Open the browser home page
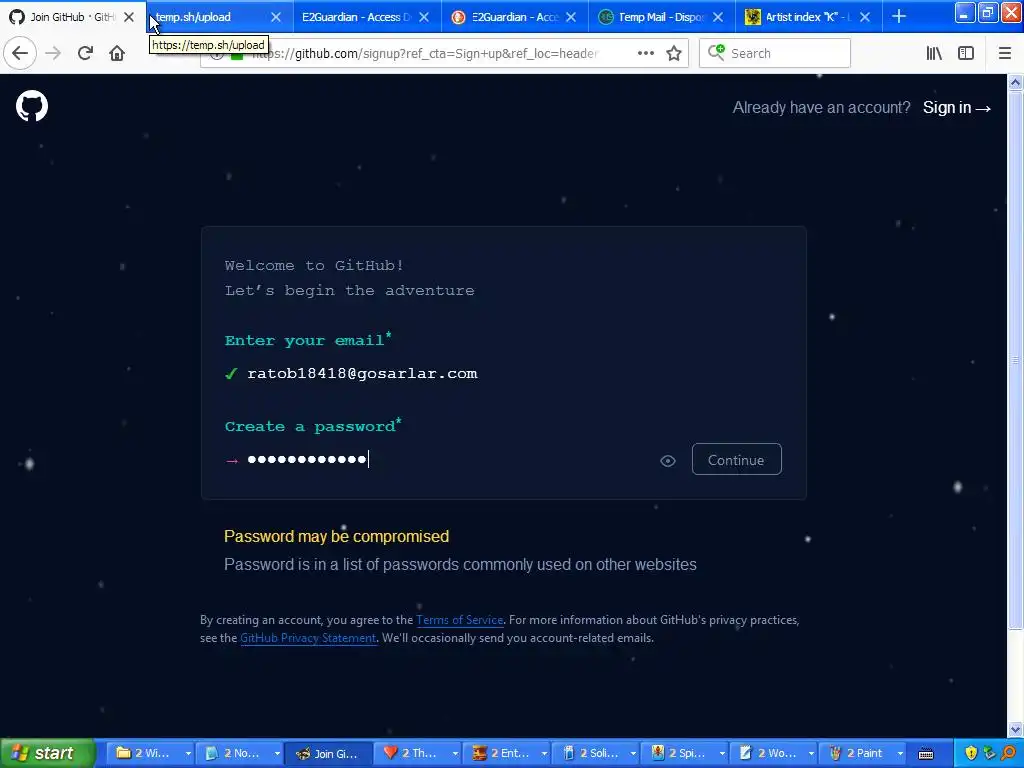The image size is (1024, 768). (117, 53)
